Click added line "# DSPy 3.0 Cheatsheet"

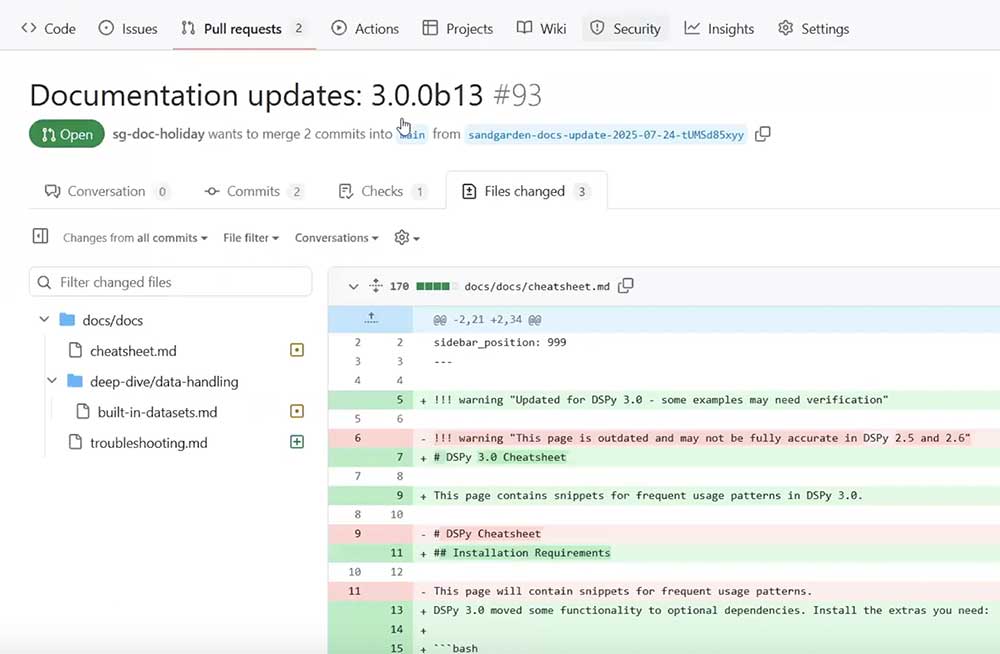click(x=499, y=457)
